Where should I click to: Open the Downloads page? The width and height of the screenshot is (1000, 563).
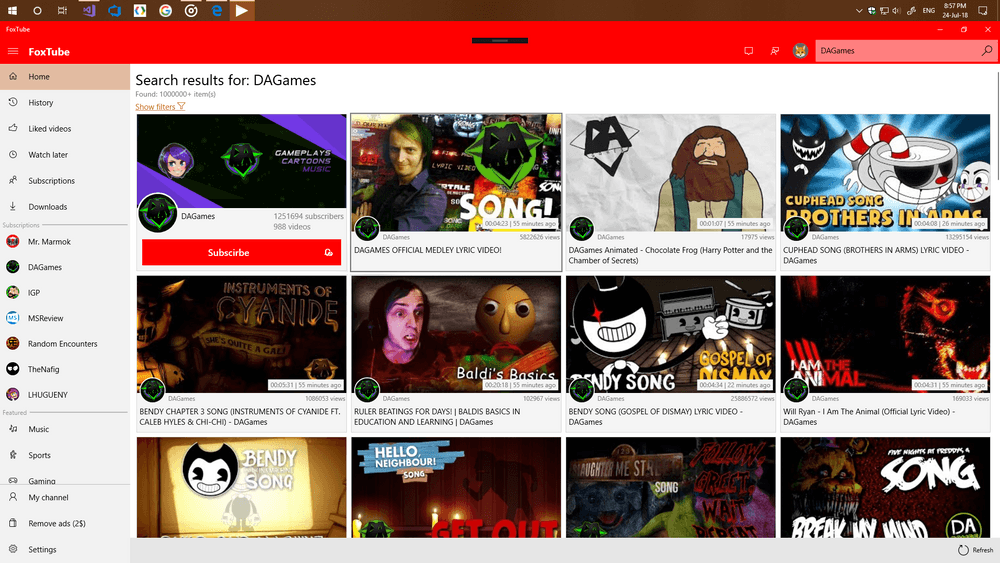point(65,207)
